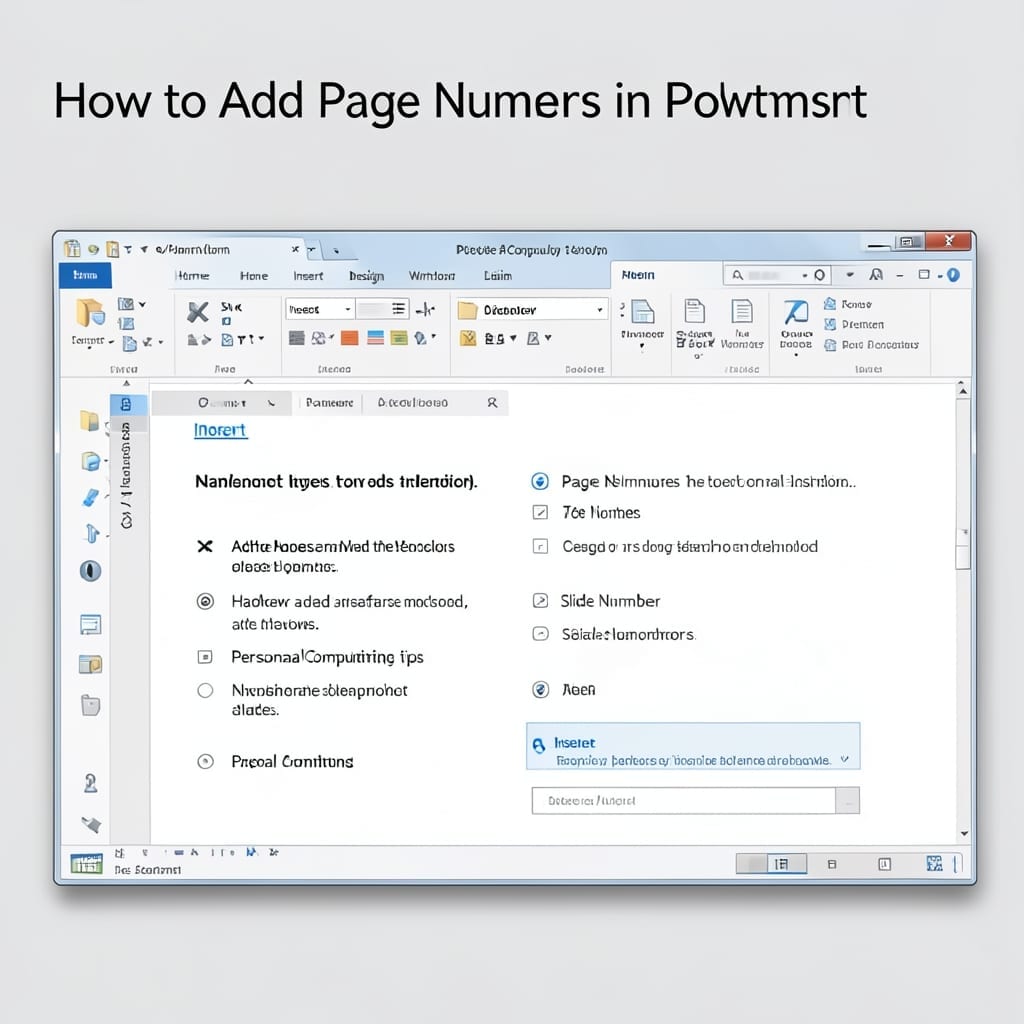The image size is (1024, 1024).
Task: Select the Prœoal Conntuns radio option
Action: click(205, 761)
